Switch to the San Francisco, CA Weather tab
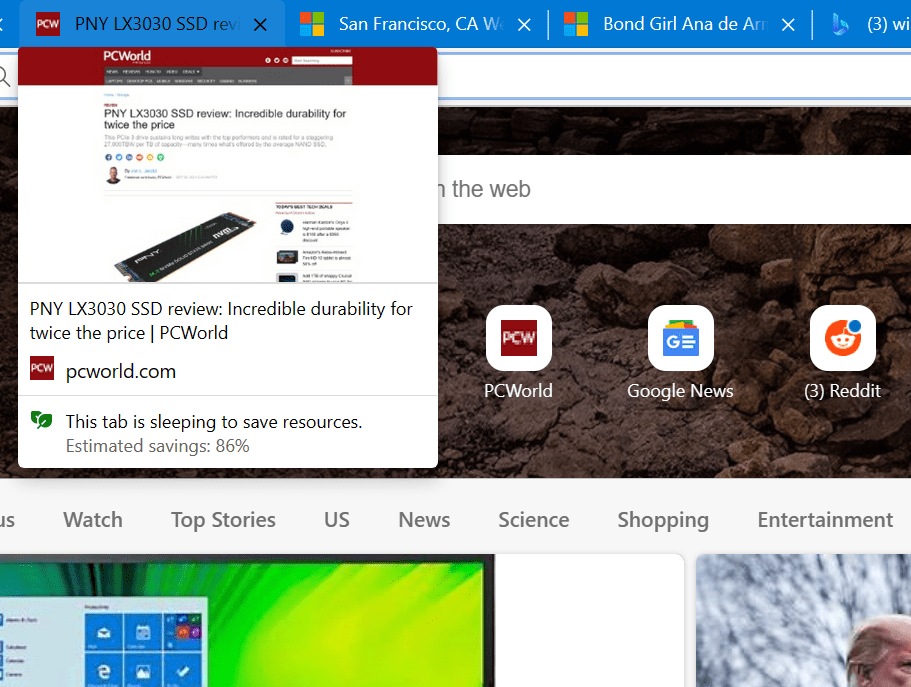911x687 pixels. click(416, 24)
